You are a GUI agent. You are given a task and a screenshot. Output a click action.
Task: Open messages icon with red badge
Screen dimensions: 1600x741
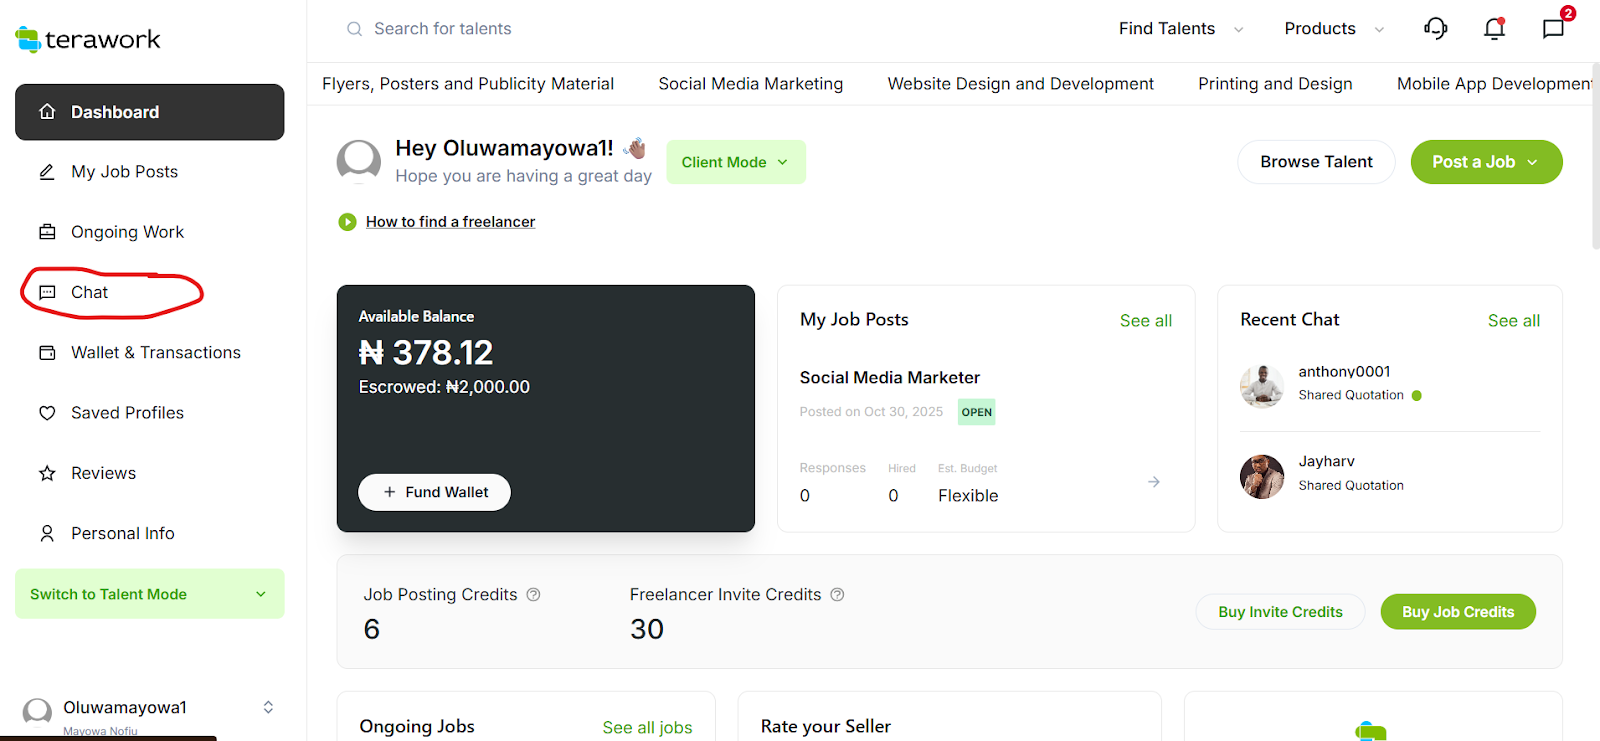(x=1553, y=29)
